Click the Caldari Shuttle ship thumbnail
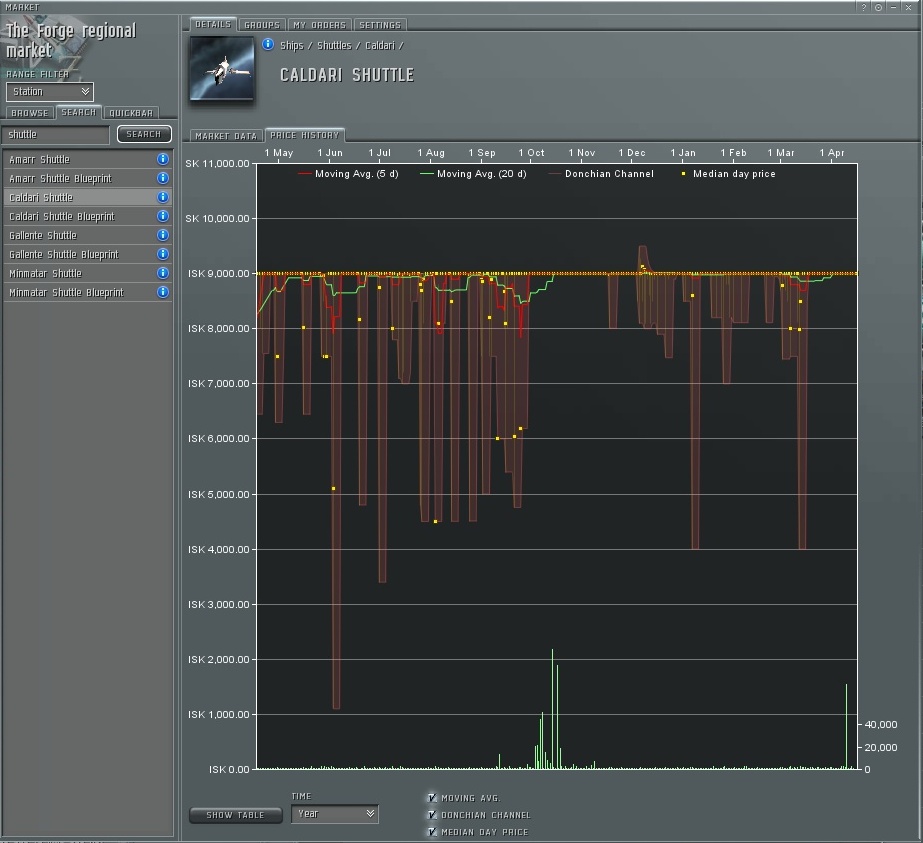This screenshot has width=923, height=843. 222,68
